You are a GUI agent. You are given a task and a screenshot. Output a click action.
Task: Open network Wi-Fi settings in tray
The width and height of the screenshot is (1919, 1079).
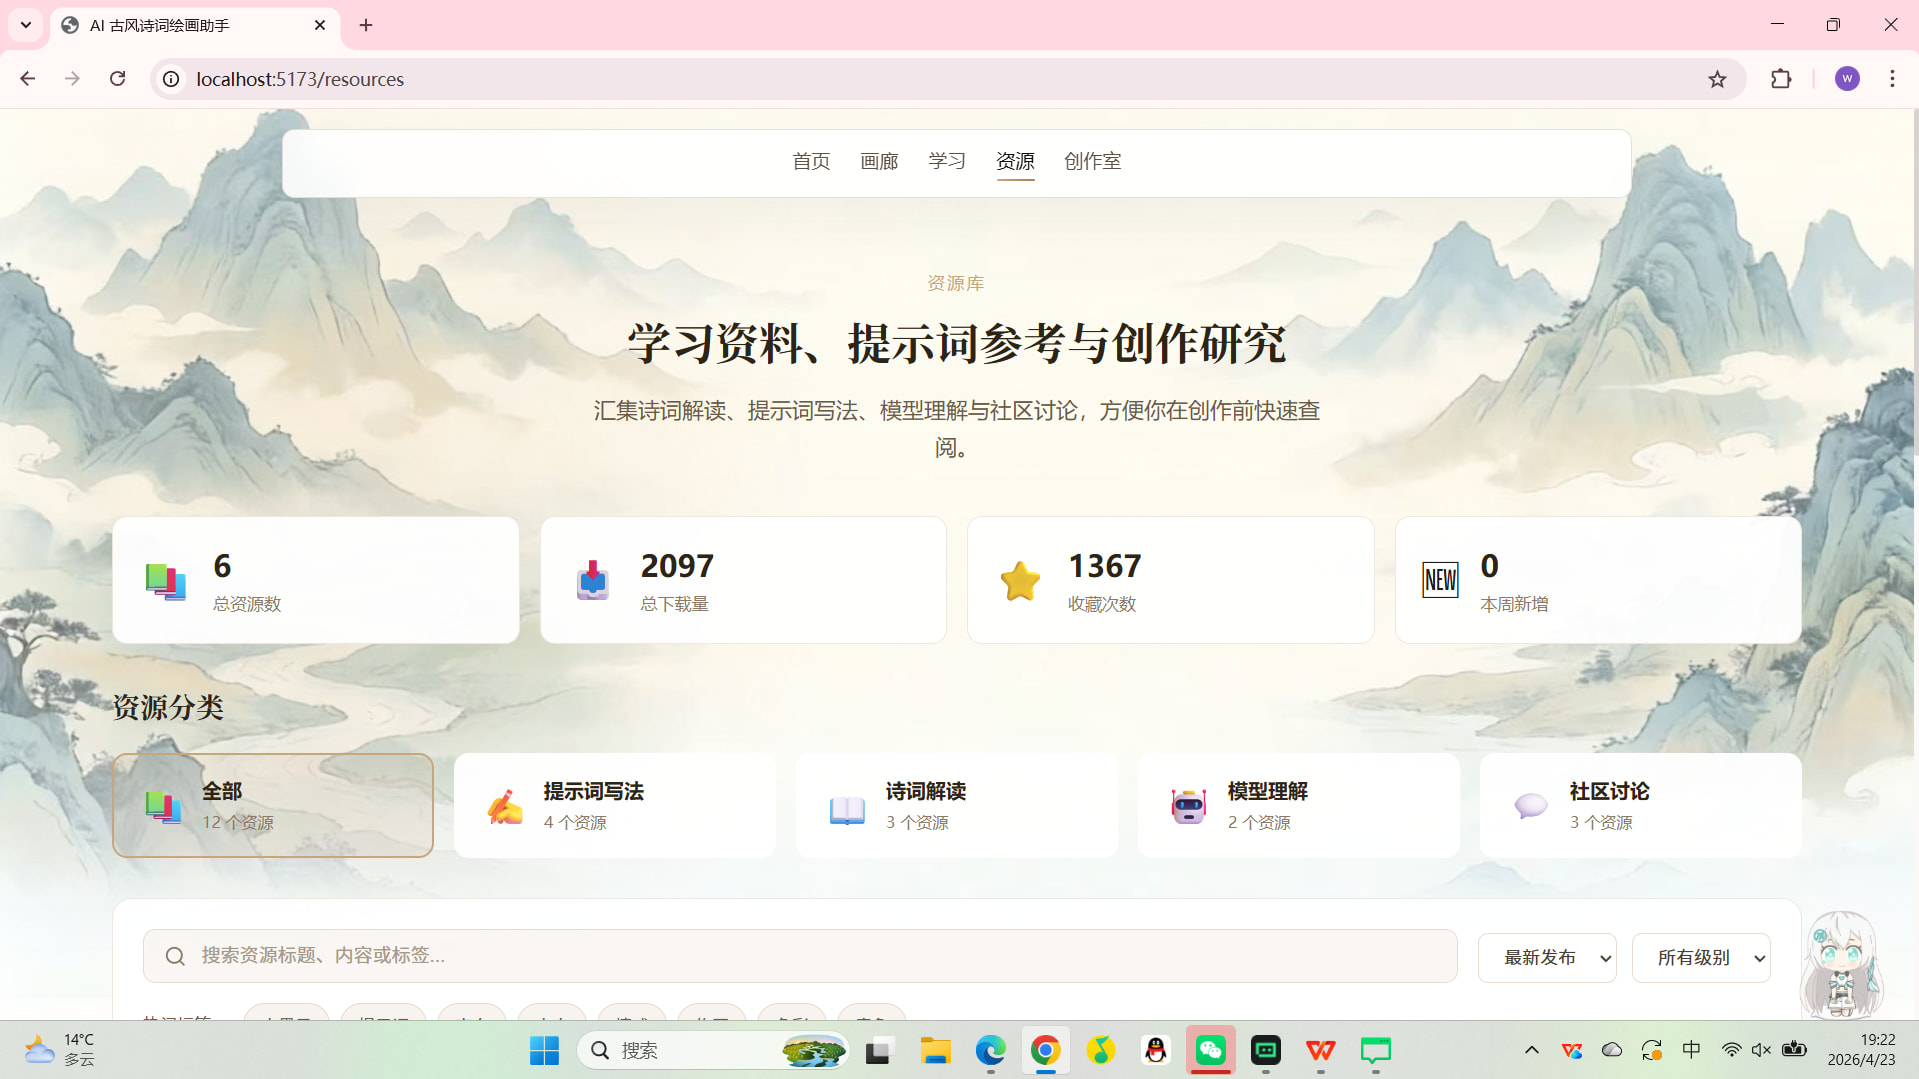[x=1731, y=1050]
